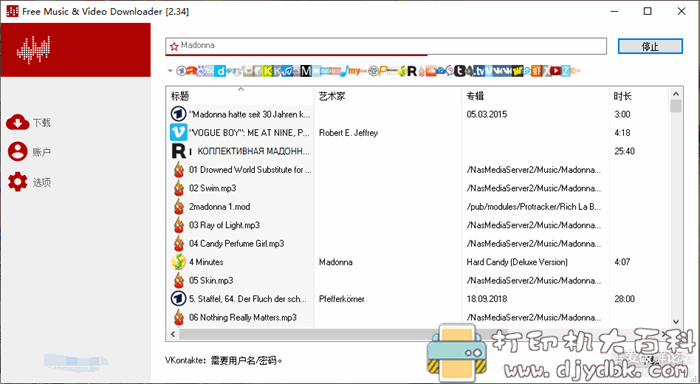Click the 4:18 duration cell
Image resolution: width=700 pixels, height=384 pixels.
622,133
